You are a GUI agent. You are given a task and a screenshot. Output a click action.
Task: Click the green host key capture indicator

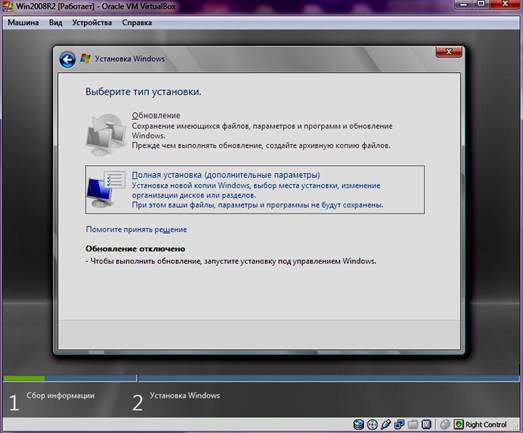[x=459, y=424]
